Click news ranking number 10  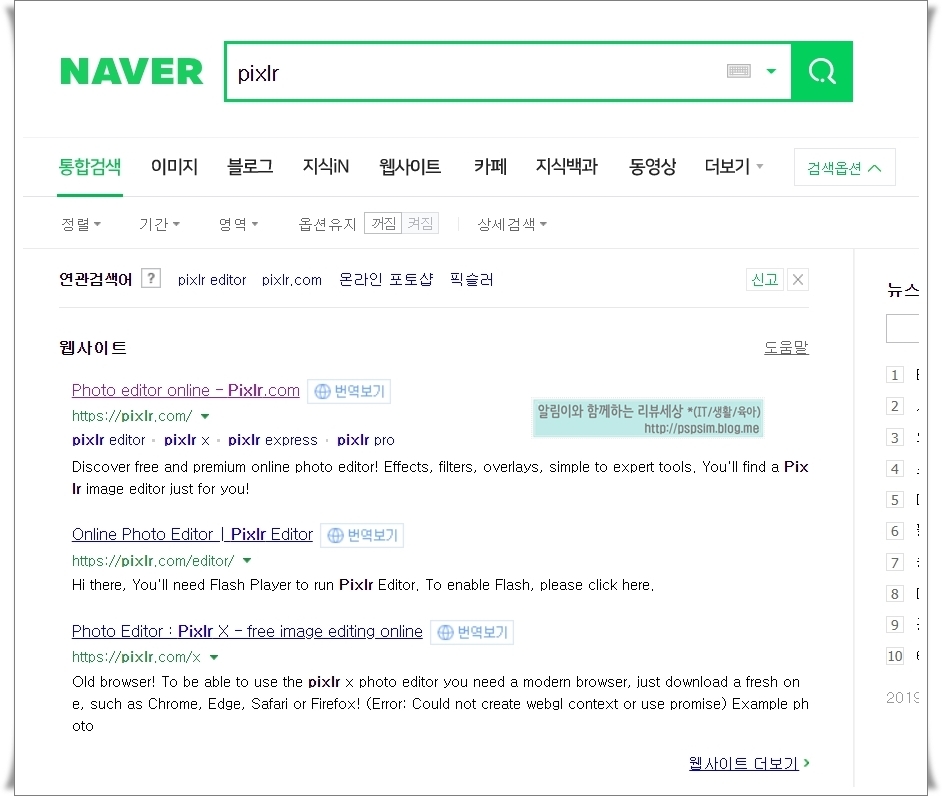click(895, 656)
